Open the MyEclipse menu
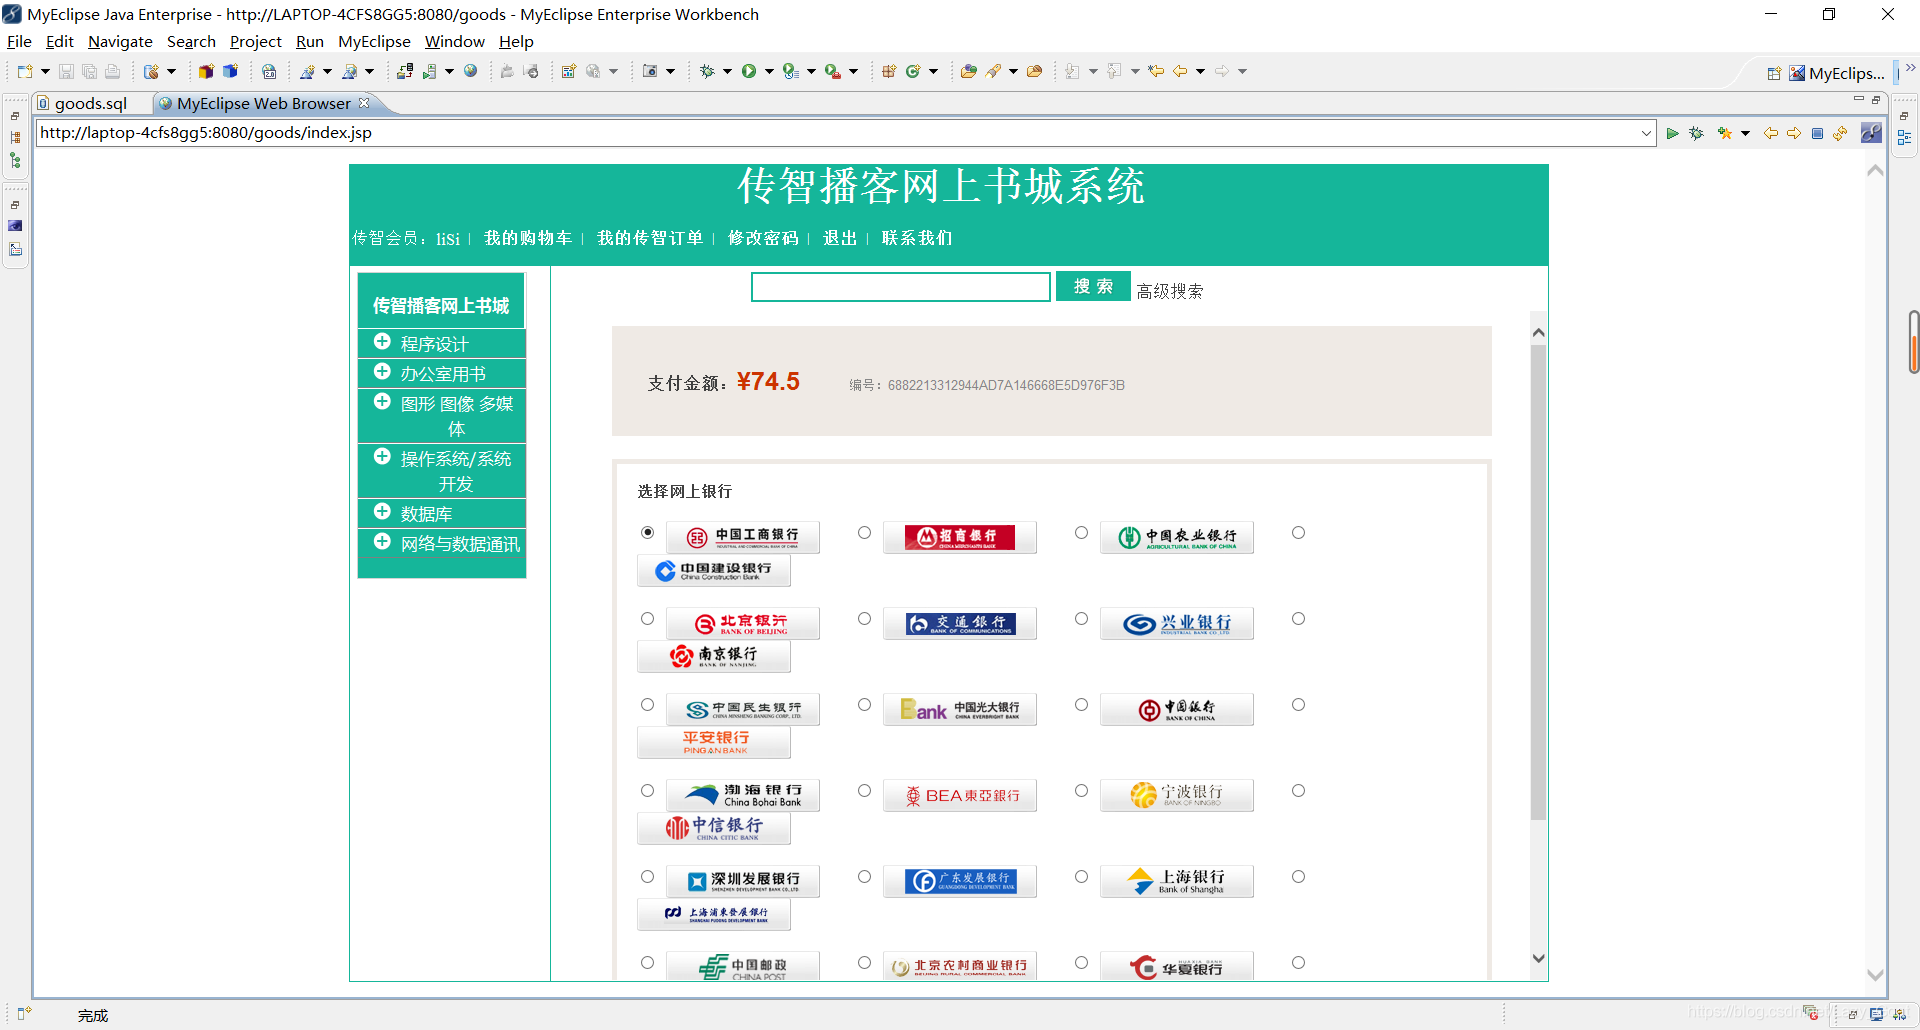The width and height of the screenshot is (1920, 1030). [374, 41]
